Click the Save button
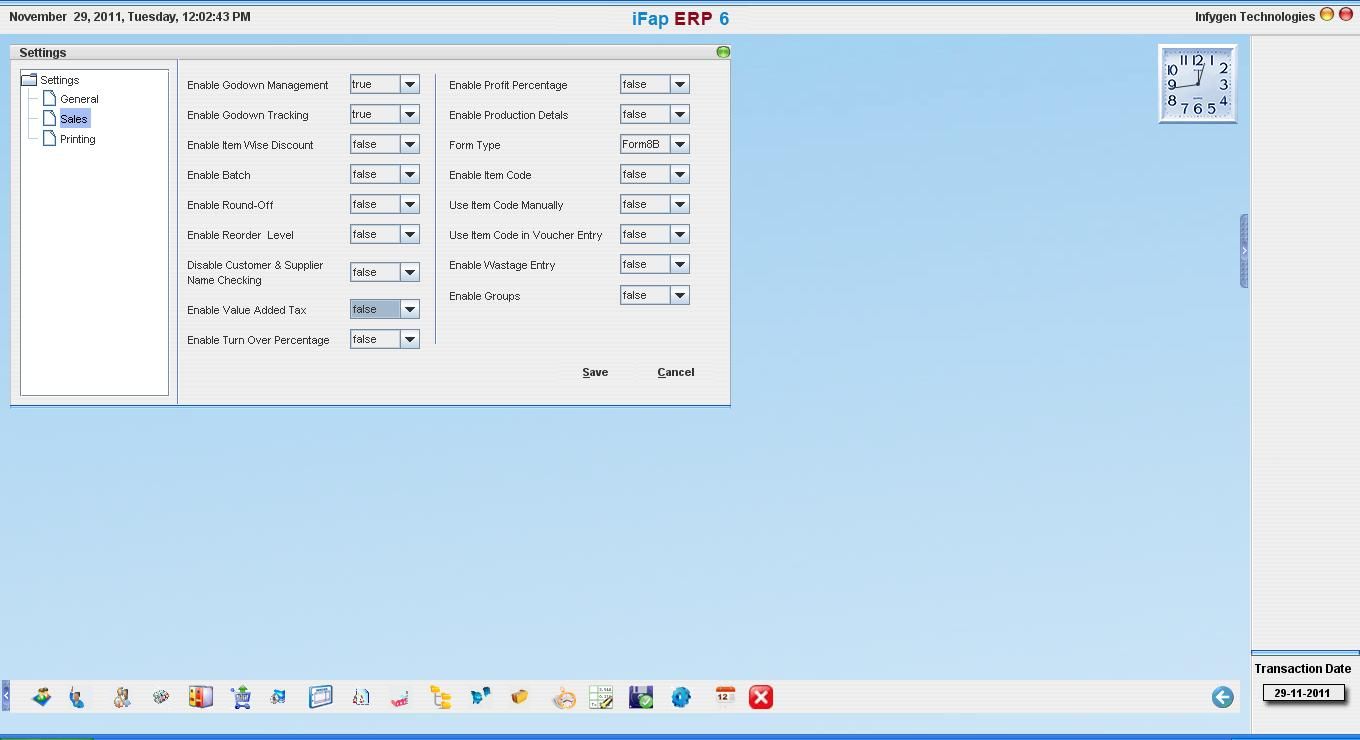Screen dimensions: 1360x740 point(595,372)
